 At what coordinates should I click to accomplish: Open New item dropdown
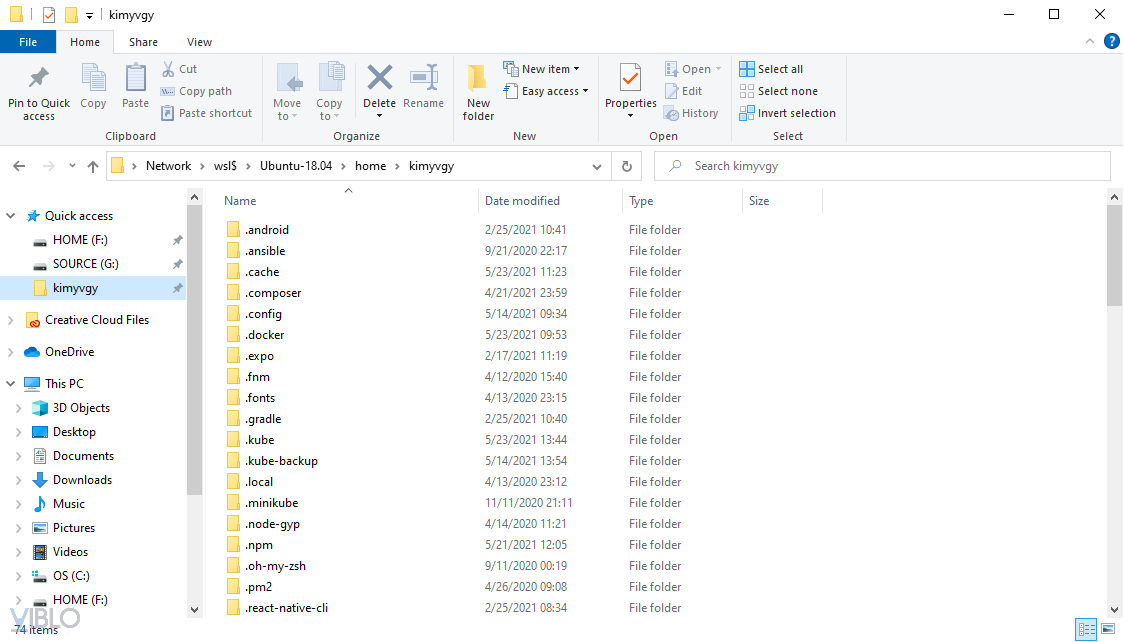coord(541,69)
